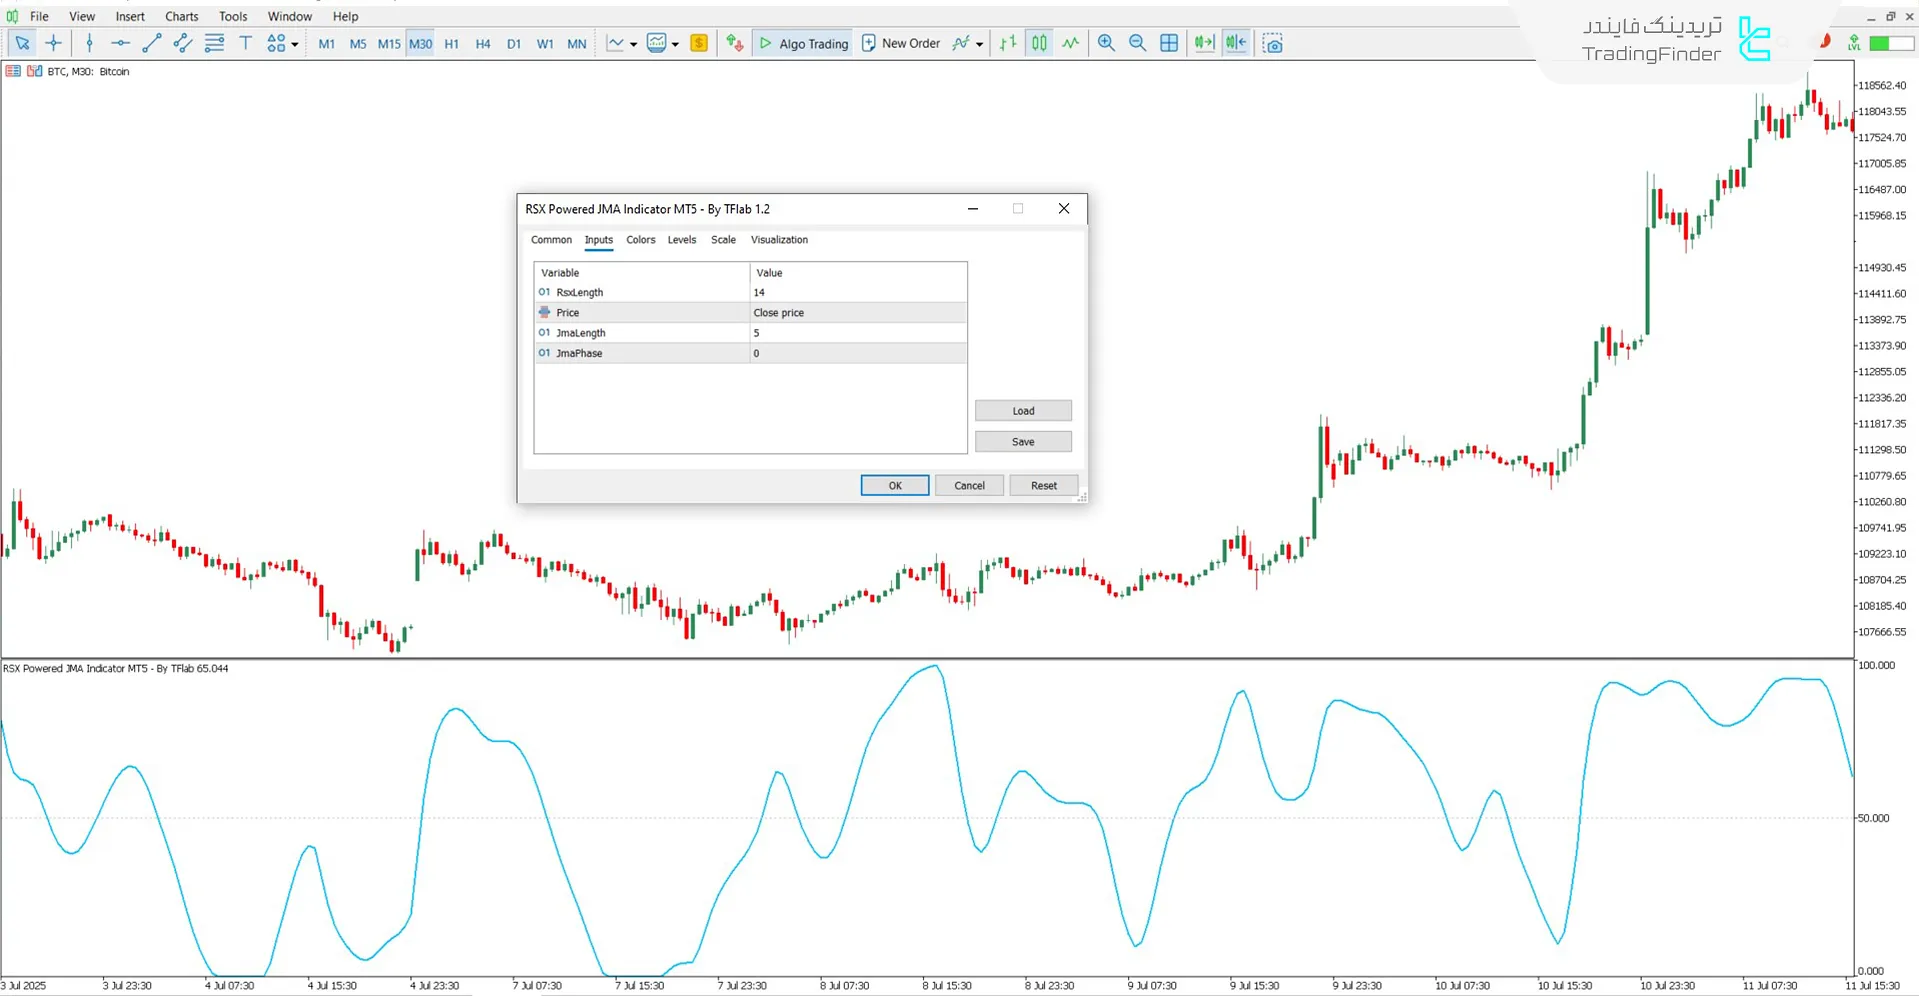Switch to the Colors tab
Viewport: 1919px width, 996px height.
click(x=640, y=240)
